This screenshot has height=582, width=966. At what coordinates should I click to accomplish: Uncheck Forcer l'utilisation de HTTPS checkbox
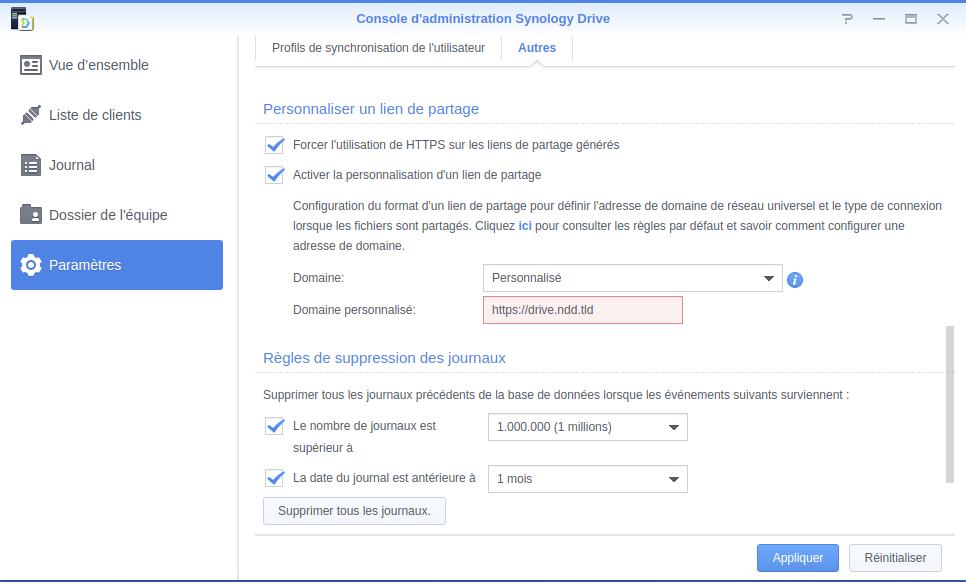point(275,145)
